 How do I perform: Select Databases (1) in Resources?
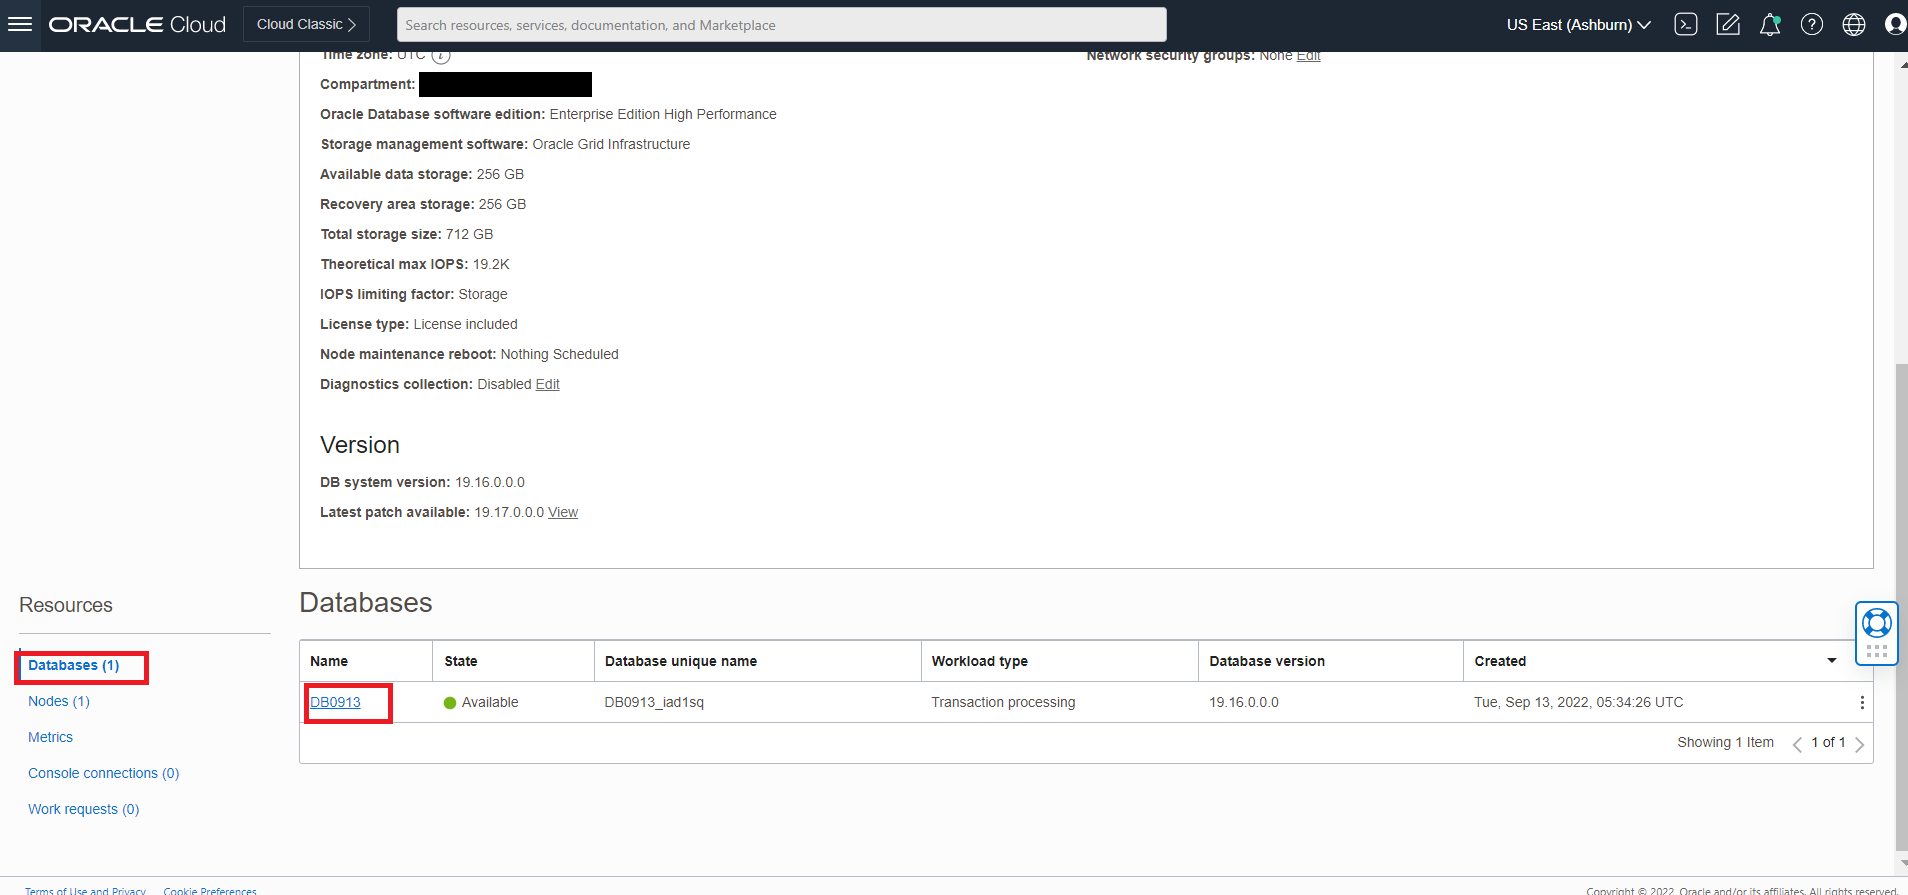pyautogui.click(x=74, y=665)
